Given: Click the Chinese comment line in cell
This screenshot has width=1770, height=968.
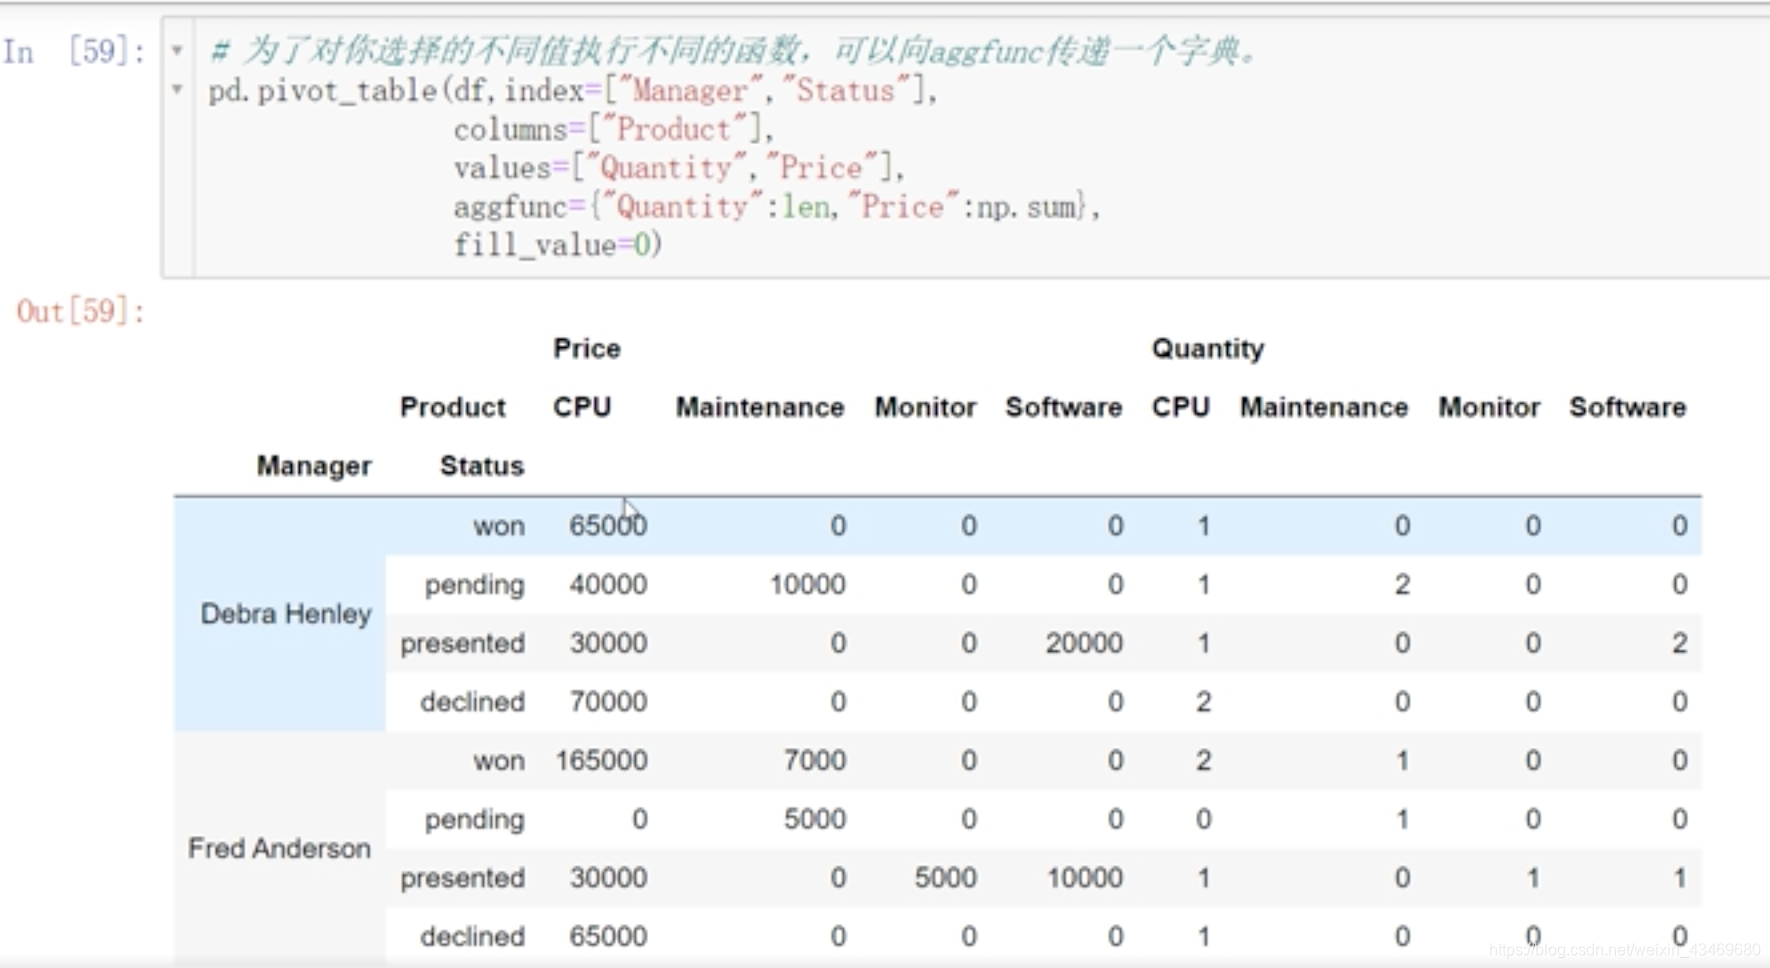Looking at the screenshot, I should [x=733, y=50].
